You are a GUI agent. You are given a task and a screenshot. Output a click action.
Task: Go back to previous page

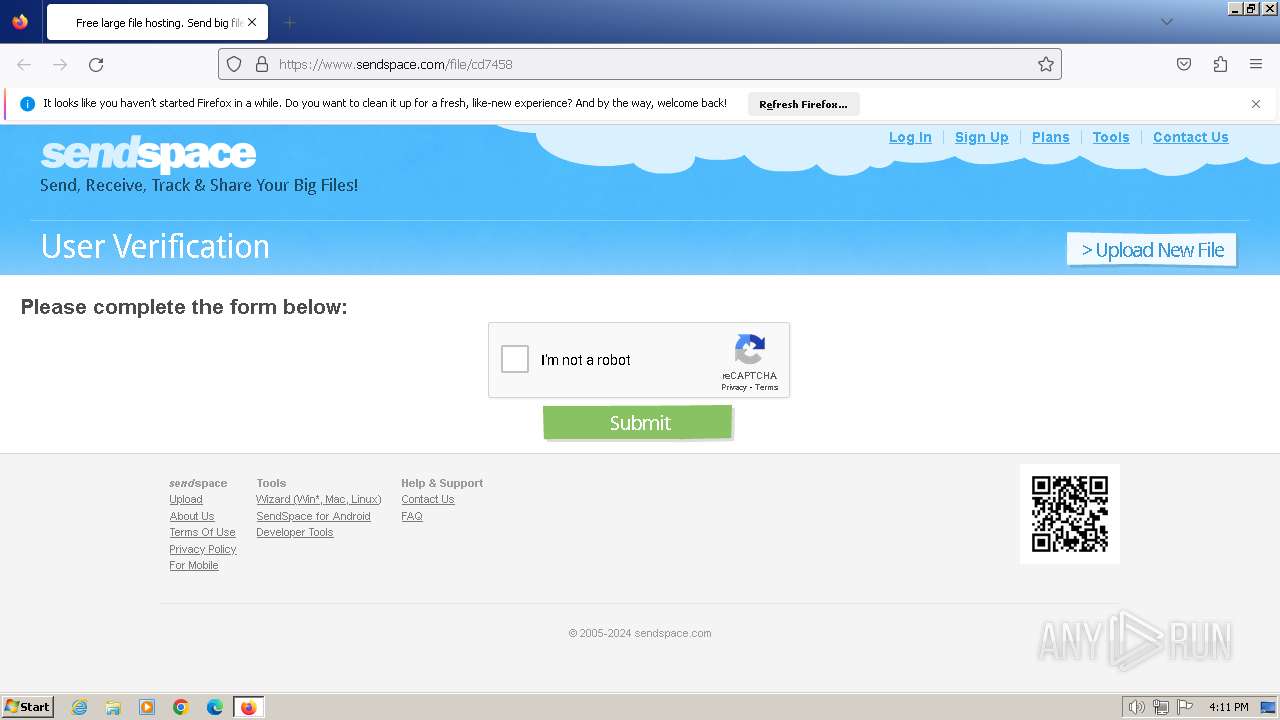tap(24, 64)
